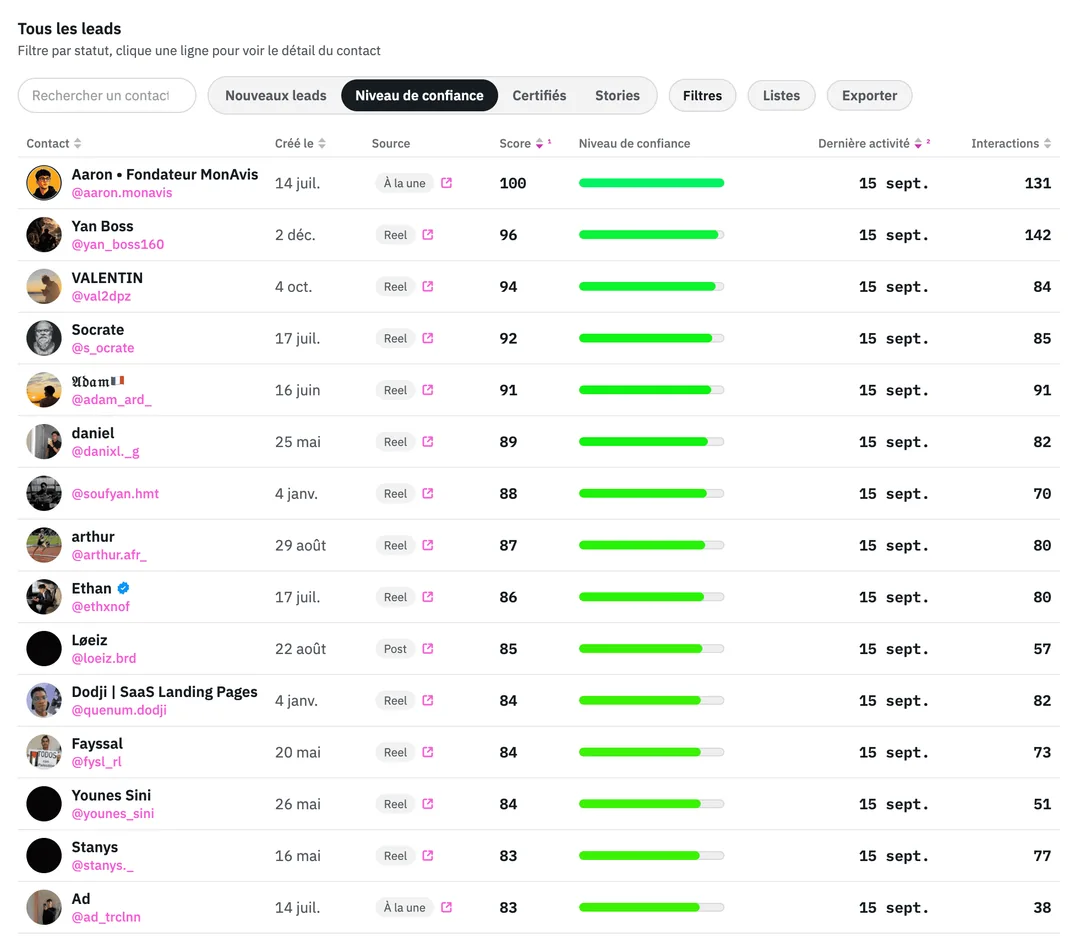Open external link icon for Stanys

click(428, 855)
